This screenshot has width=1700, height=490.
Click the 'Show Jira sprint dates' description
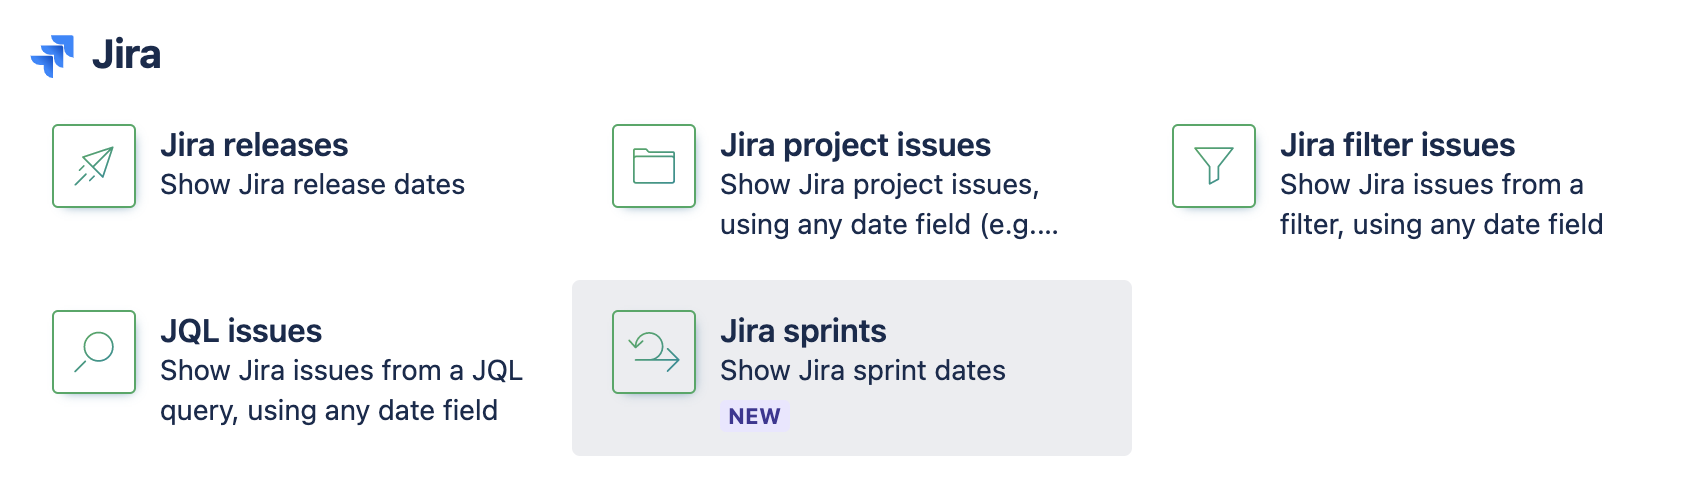[862, 371]
